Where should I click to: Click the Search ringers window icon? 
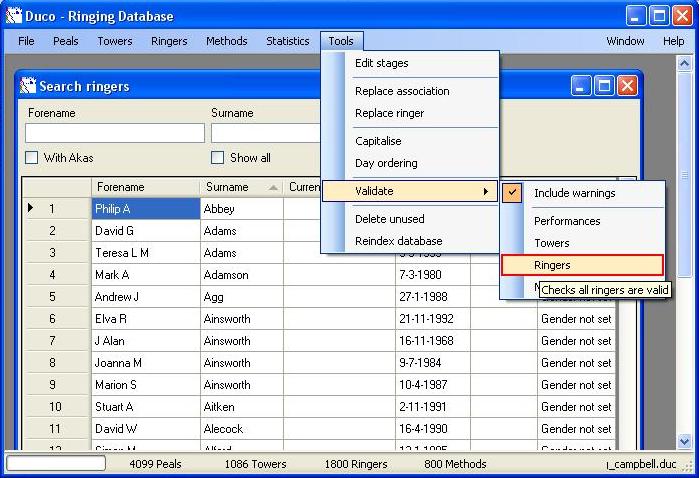pyautogui.click(x=27, y=86)
